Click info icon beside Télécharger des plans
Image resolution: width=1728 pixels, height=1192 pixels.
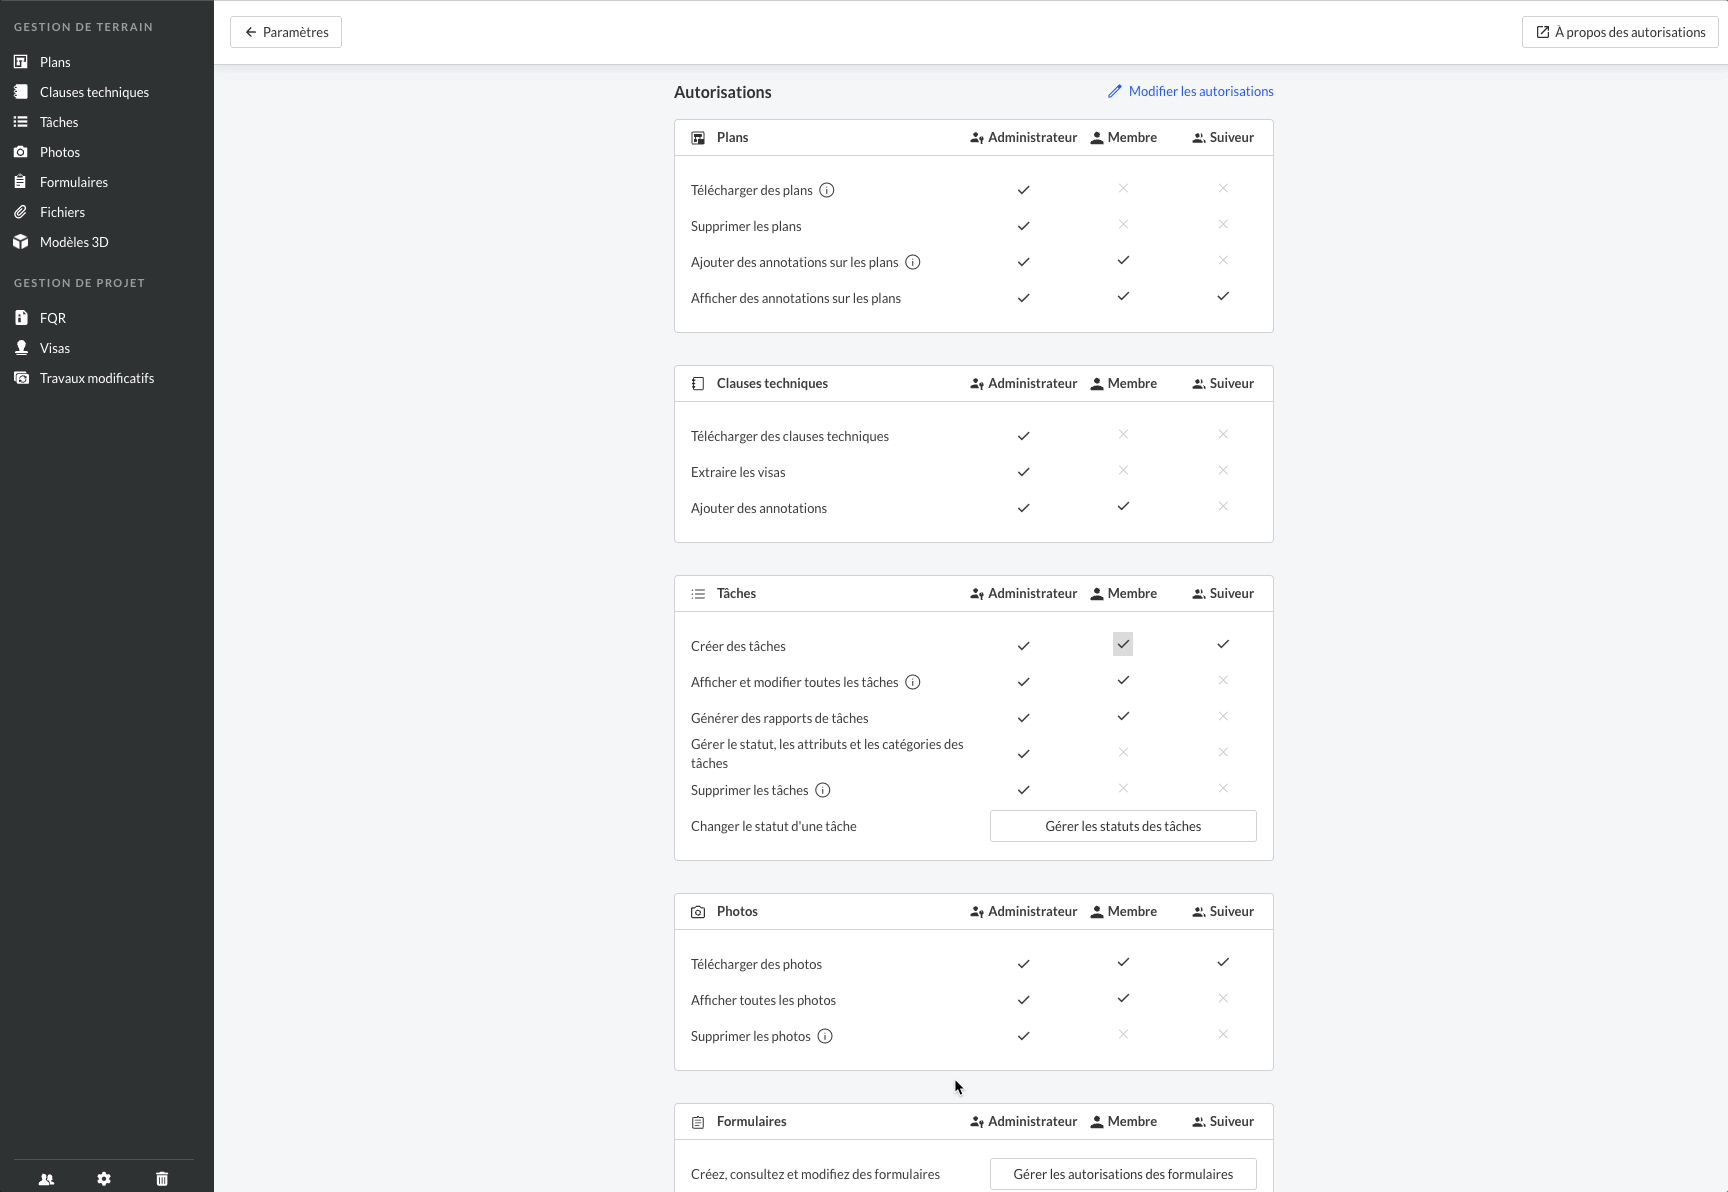click(827, 190)
